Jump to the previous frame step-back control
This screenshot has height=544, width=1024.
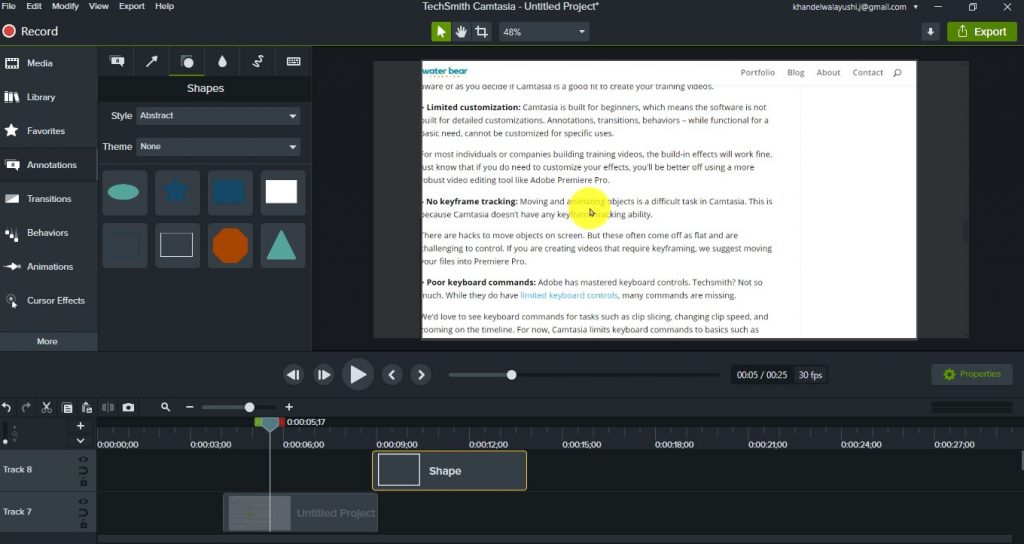293,375
